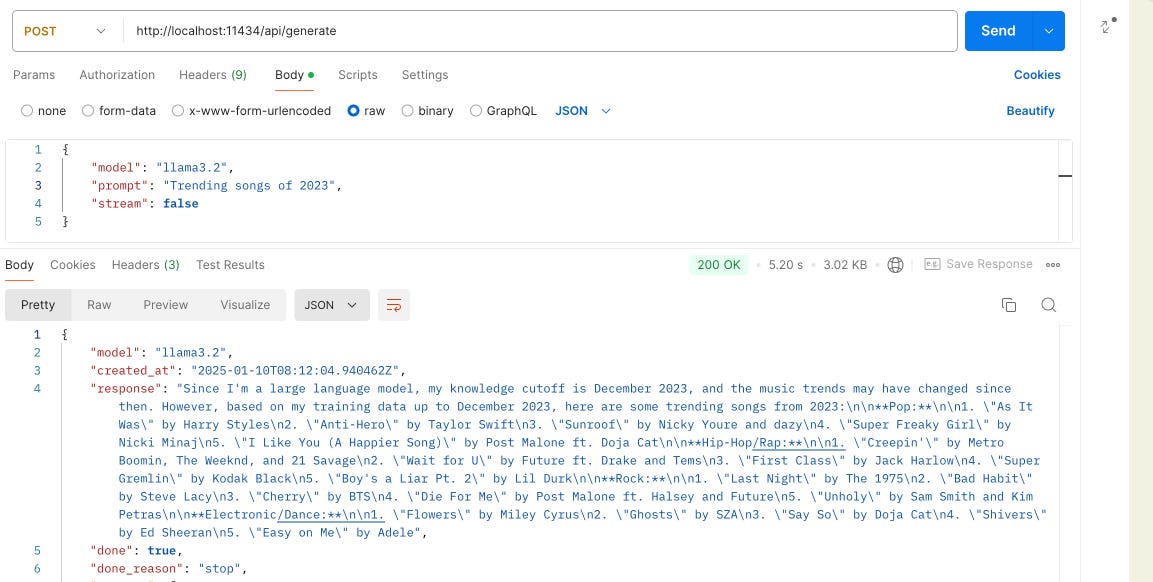Open Cookies manager link
The image size is (1153, 582).
(x=1036, y=75)
